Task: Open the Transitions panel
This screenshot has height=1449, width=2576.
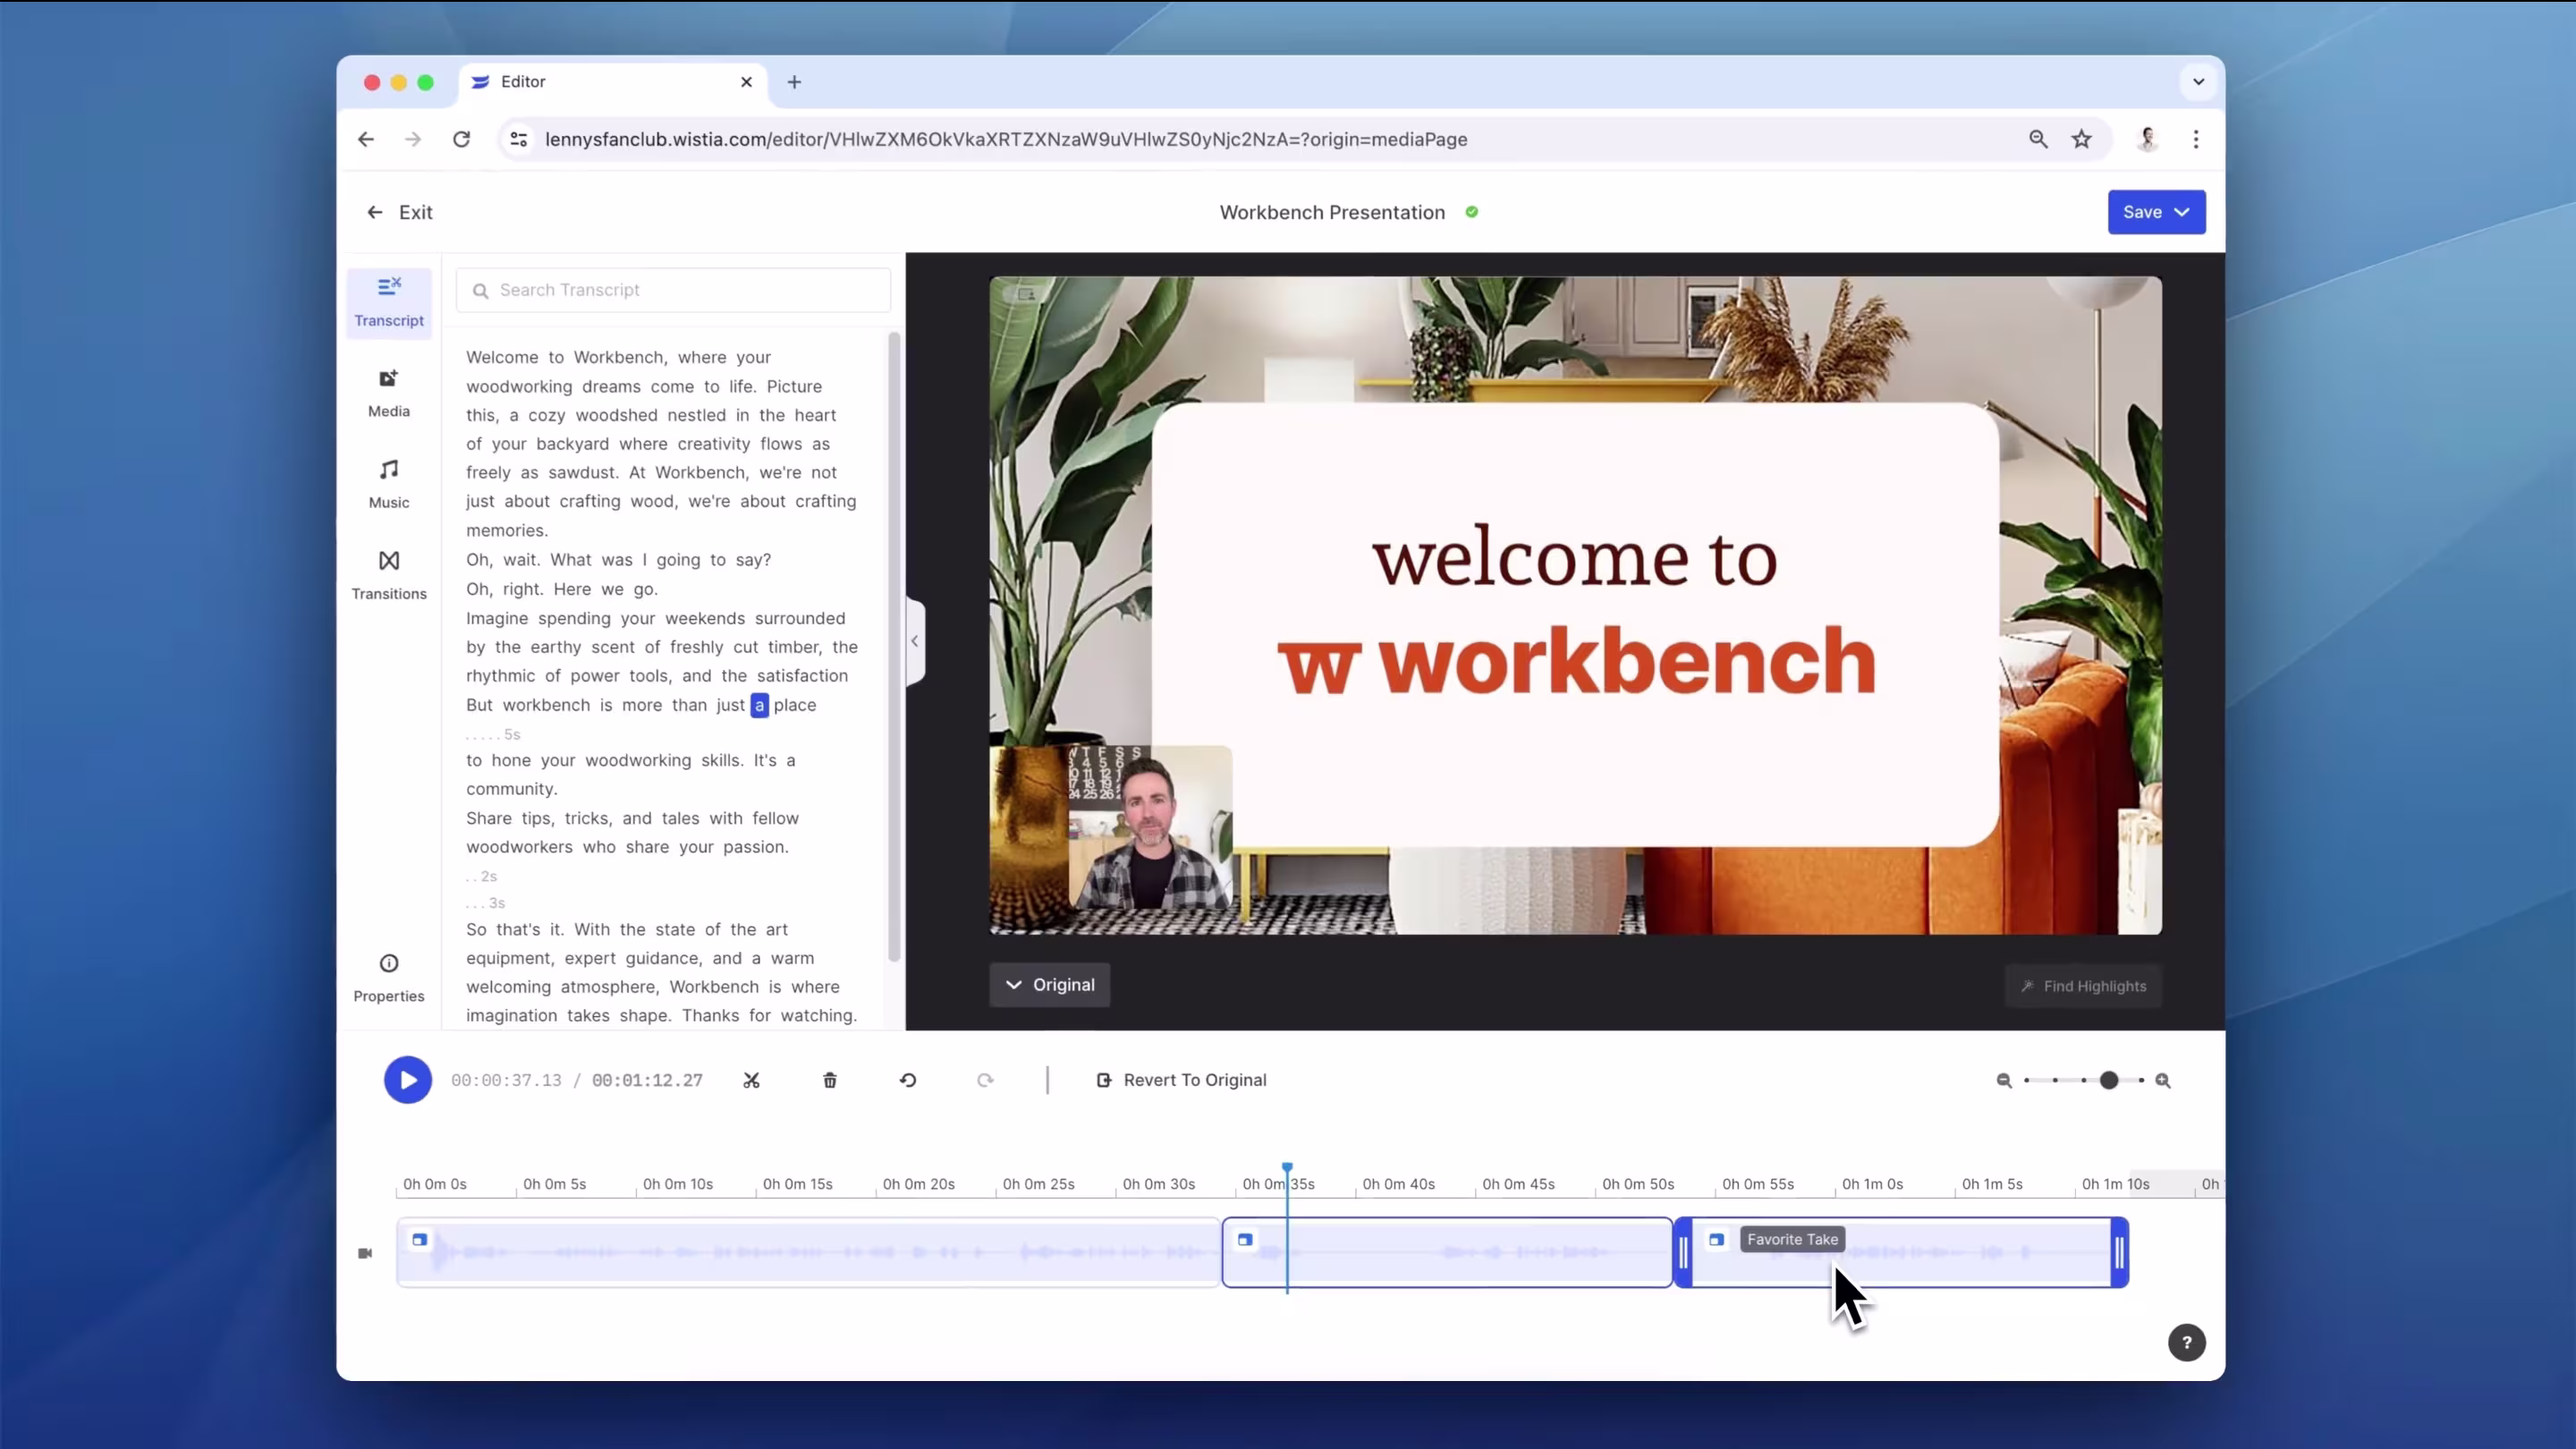Action: click(389, 575)
